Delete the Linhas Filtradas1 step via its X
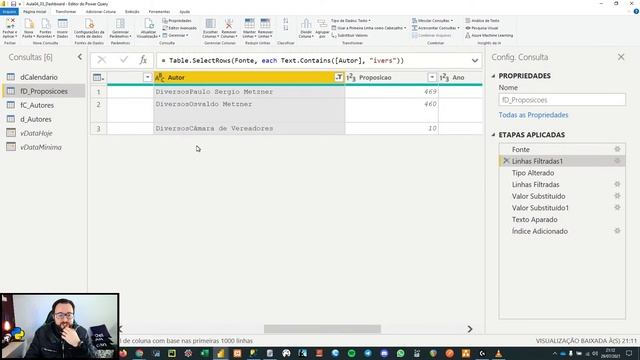The image size is (640, 360). pos(506,161)
